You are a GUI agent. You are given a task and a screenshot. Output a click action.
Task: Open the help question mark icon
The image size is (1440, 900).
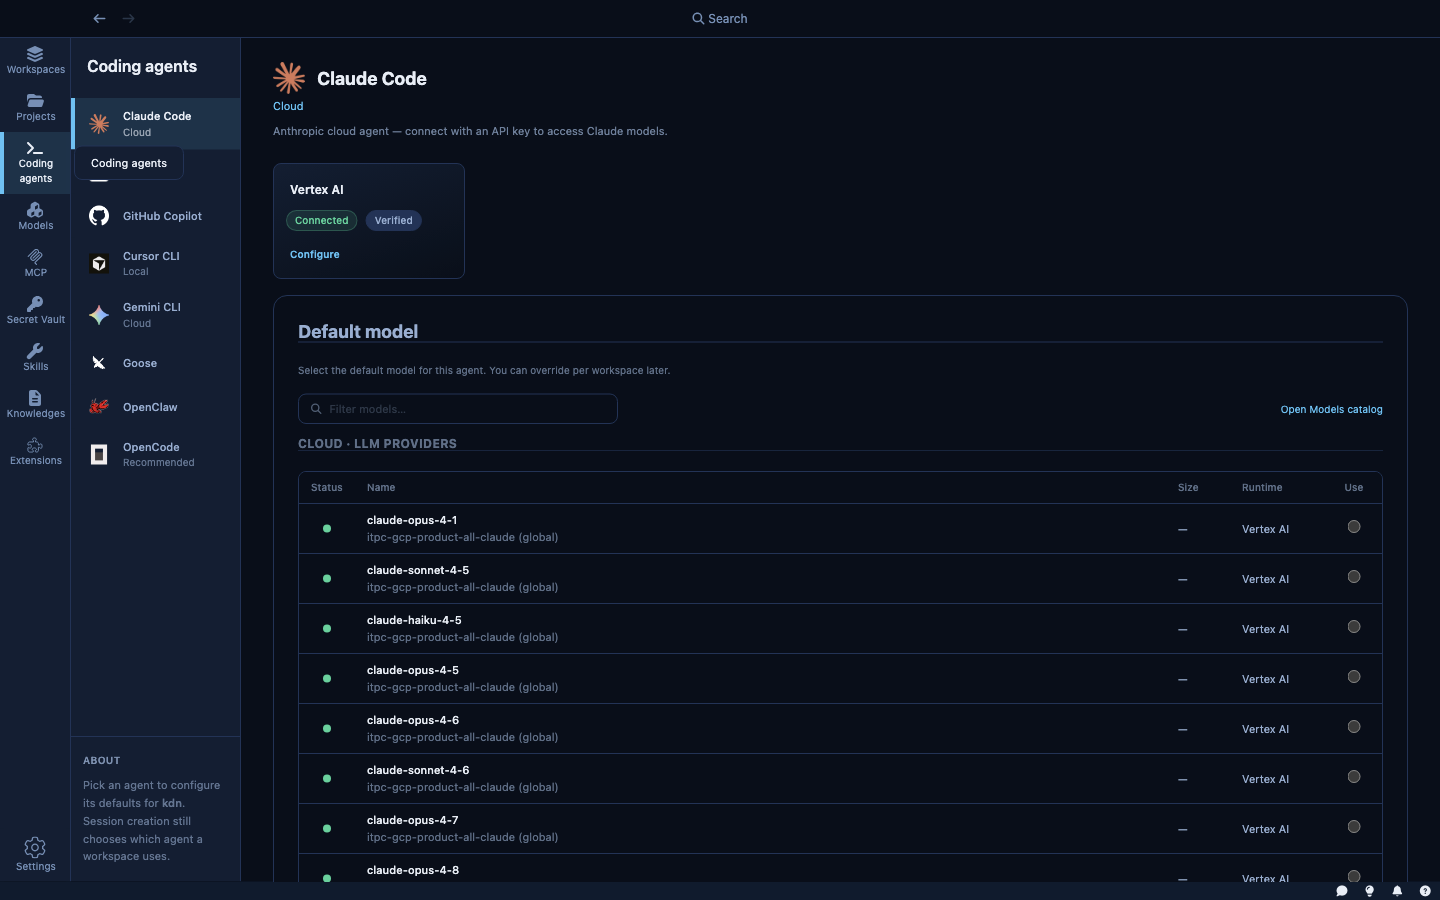pyautogui.click(x=1425, y=891)
